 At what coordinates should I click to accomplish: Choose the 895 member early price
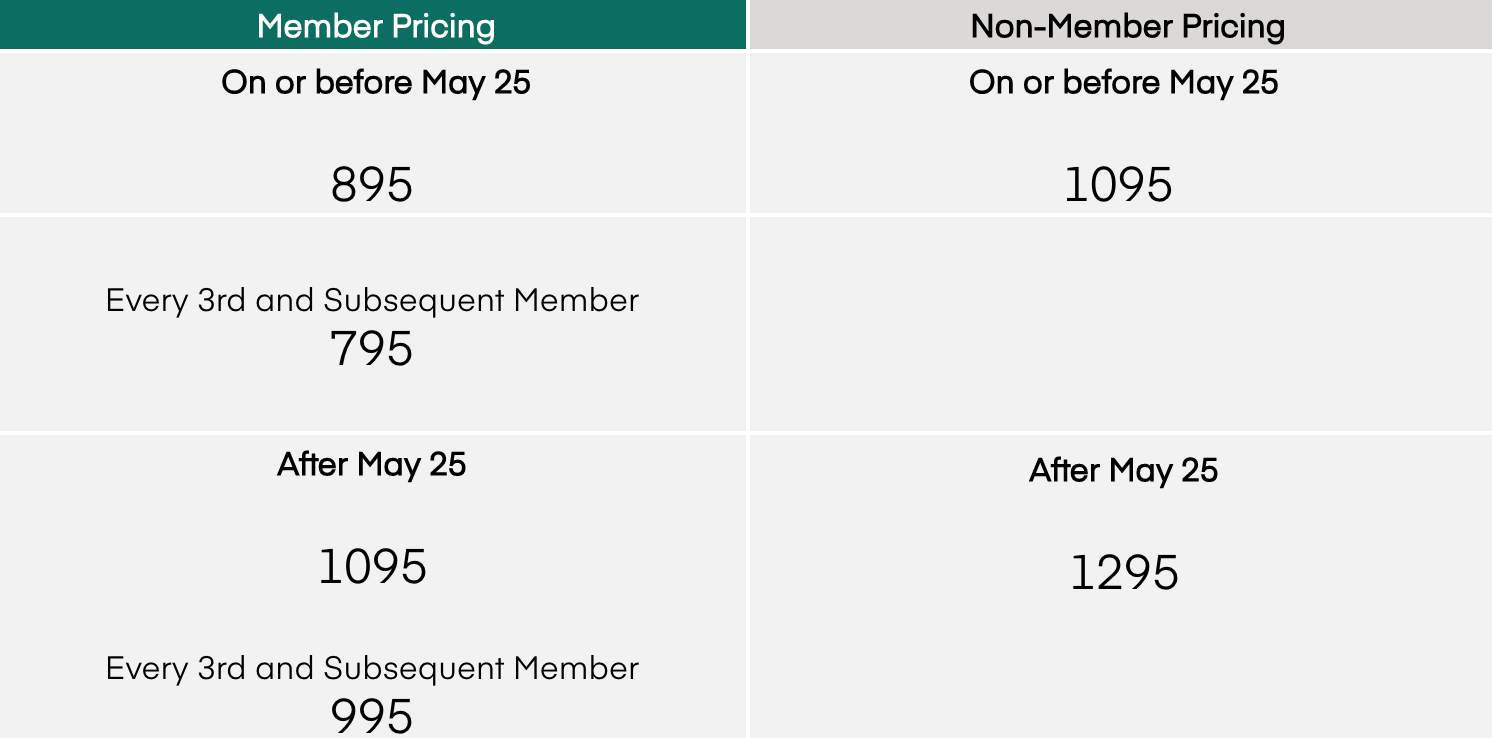coord(372,185)
